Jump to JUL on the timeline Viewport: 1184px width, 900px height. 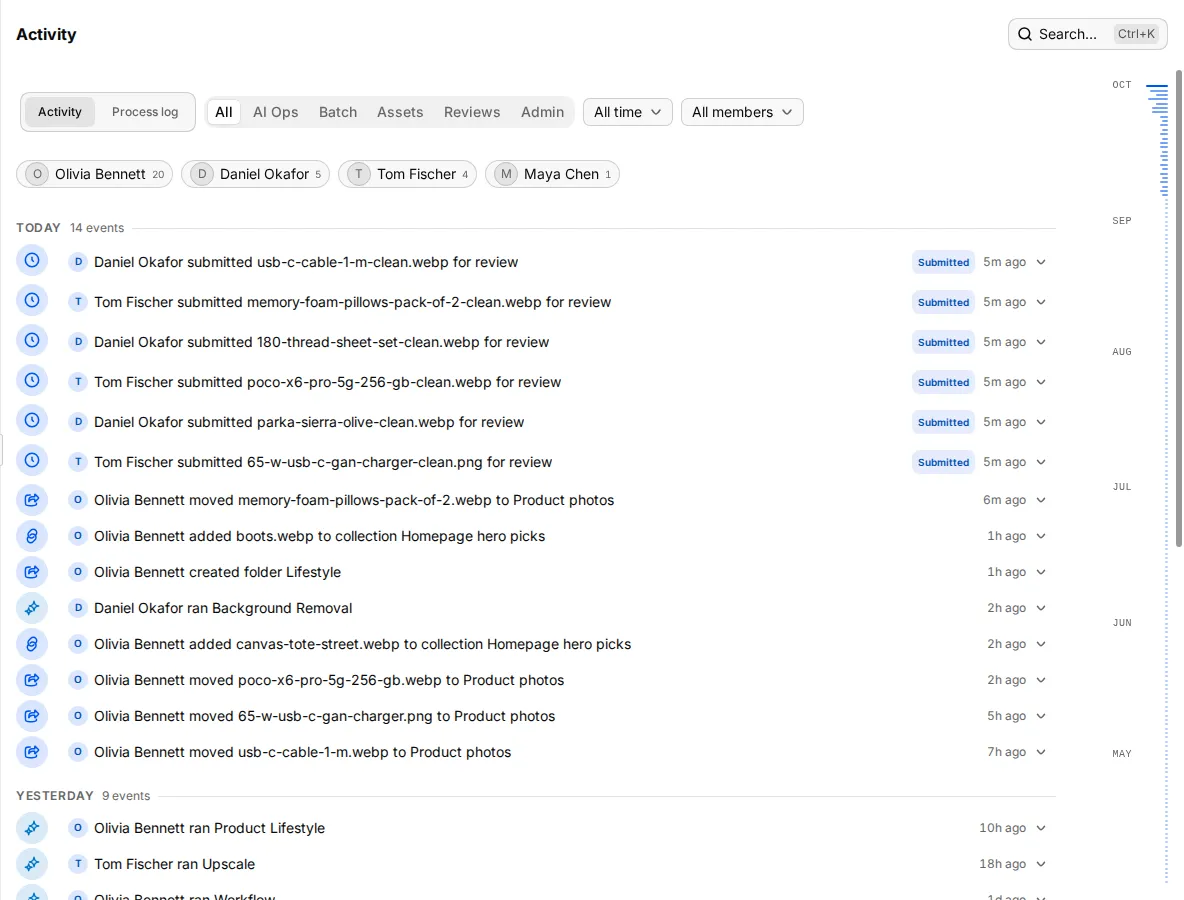1122,487
